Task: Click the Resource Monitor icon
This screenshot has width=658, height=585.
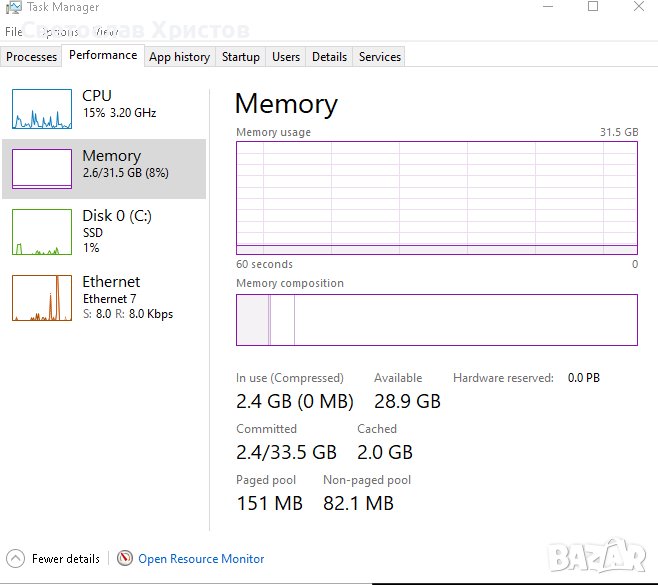Action: pyautogui.click(x=125, y=559)
